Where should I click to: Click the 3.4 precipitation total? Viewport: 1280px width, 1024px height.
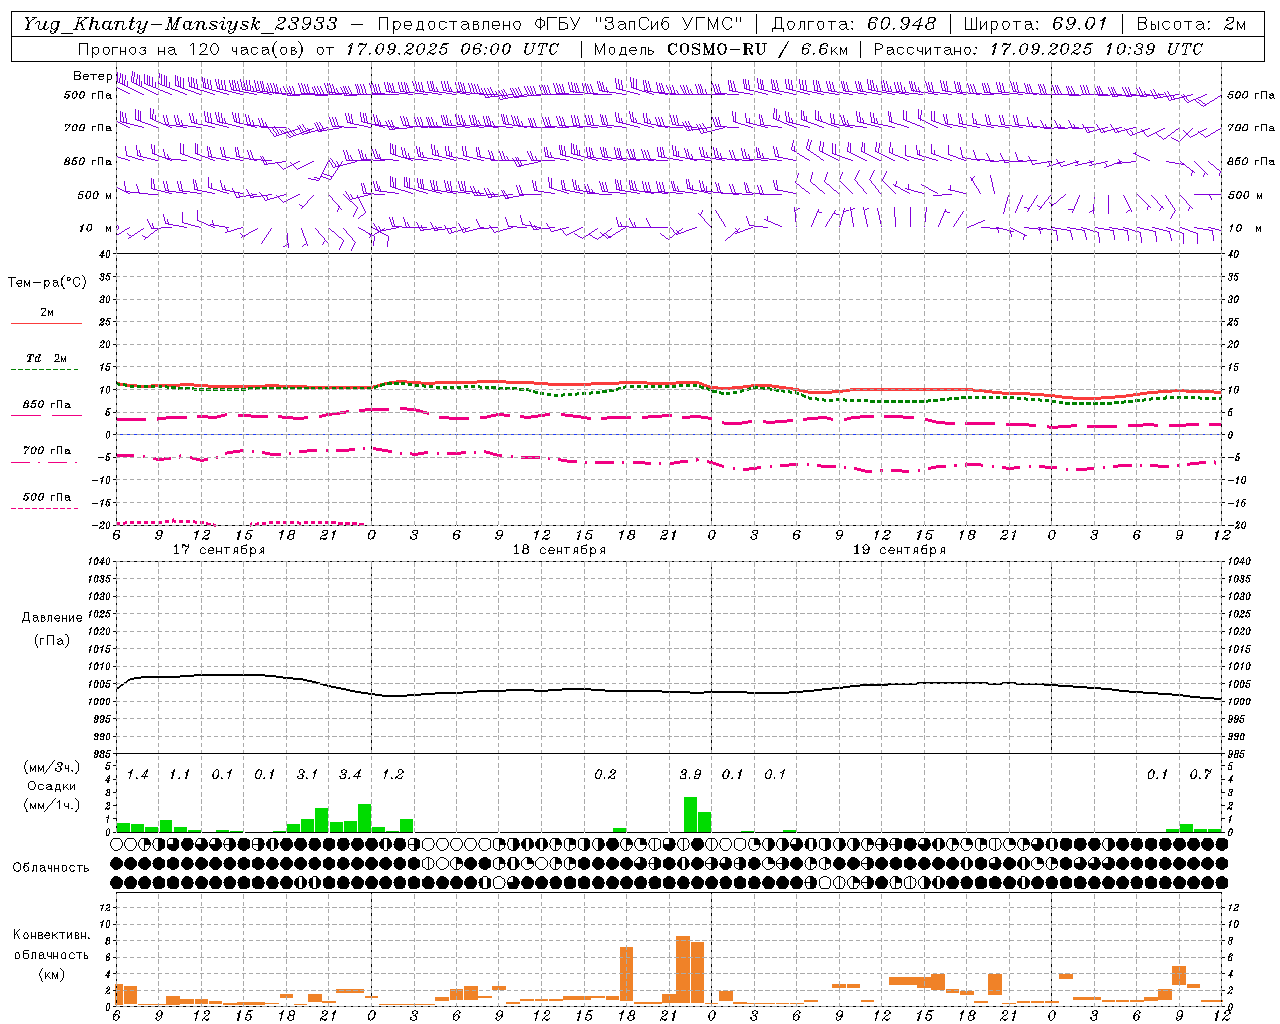click(x=350, y=774)
